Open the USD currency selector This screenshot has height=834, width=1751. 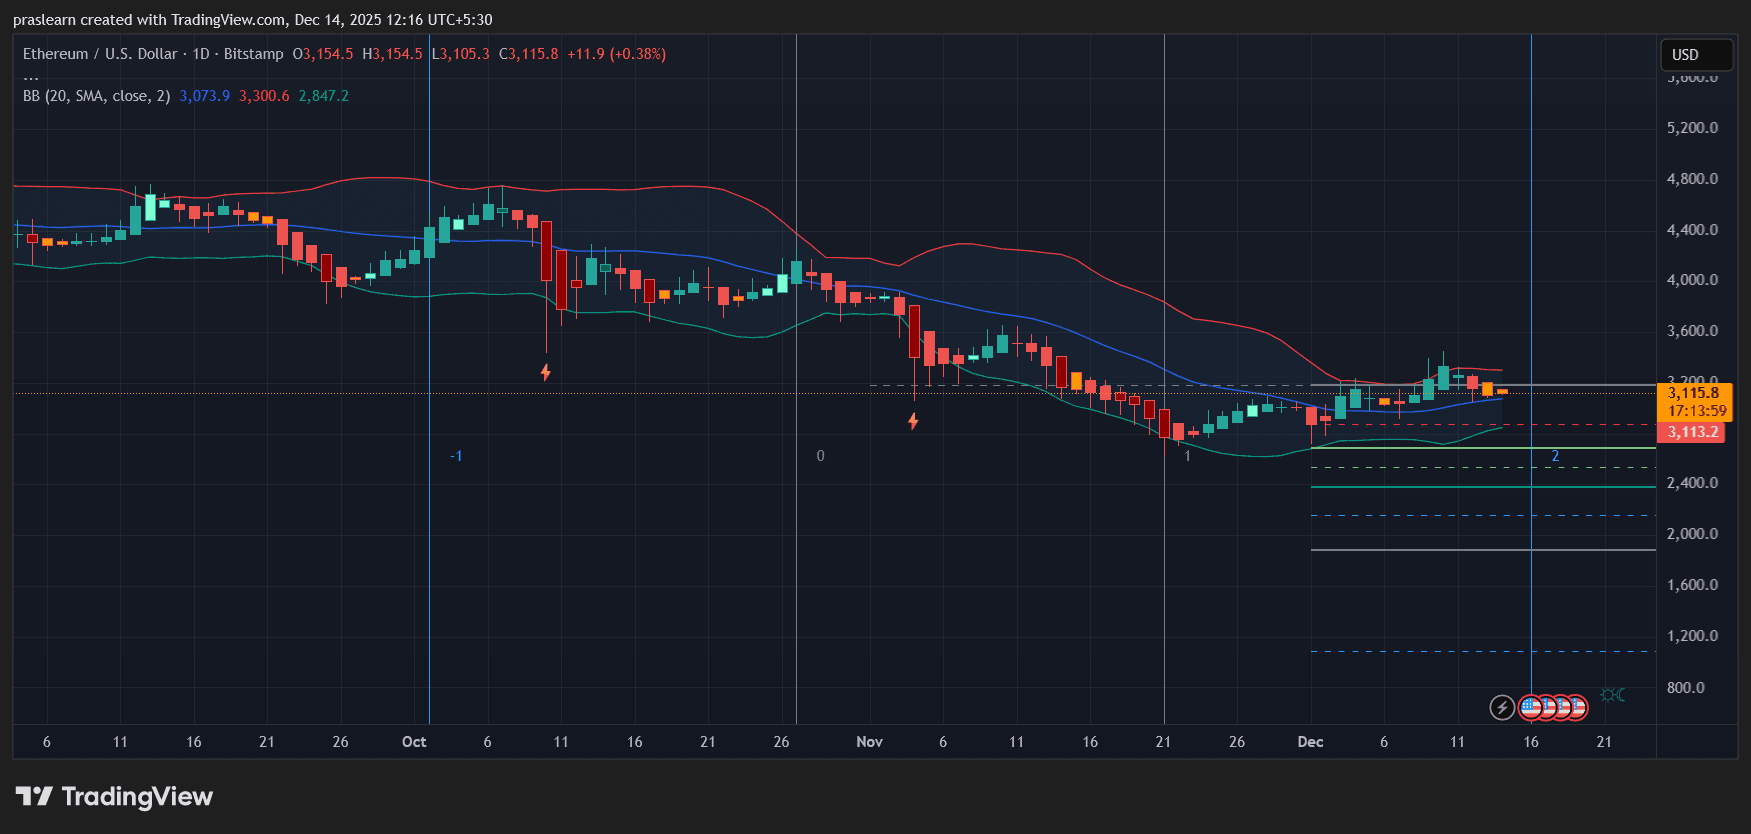coord(1694,55)
